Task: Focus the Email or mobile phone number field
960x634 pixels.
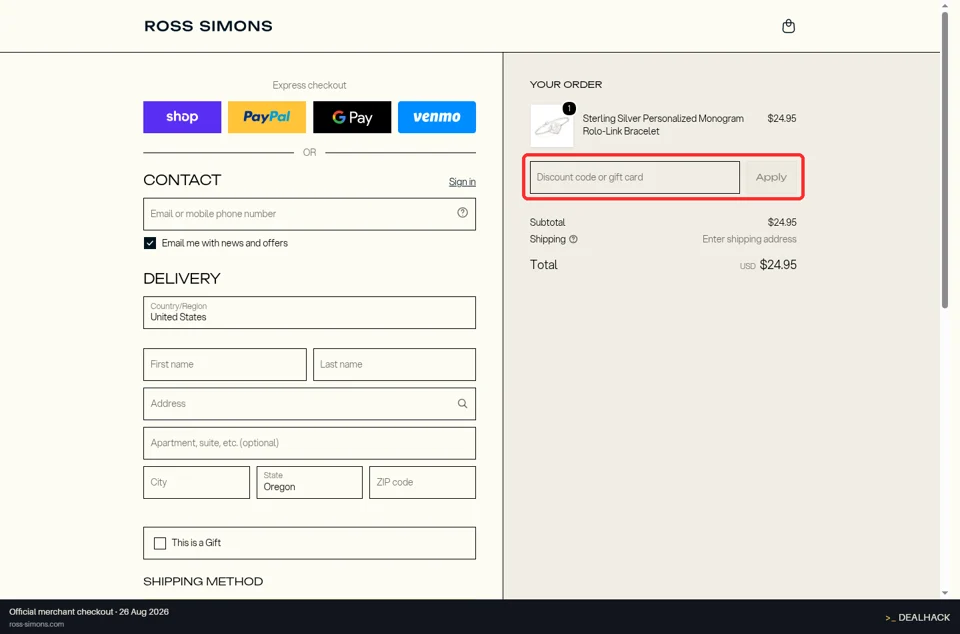Action: click(309, 214)
